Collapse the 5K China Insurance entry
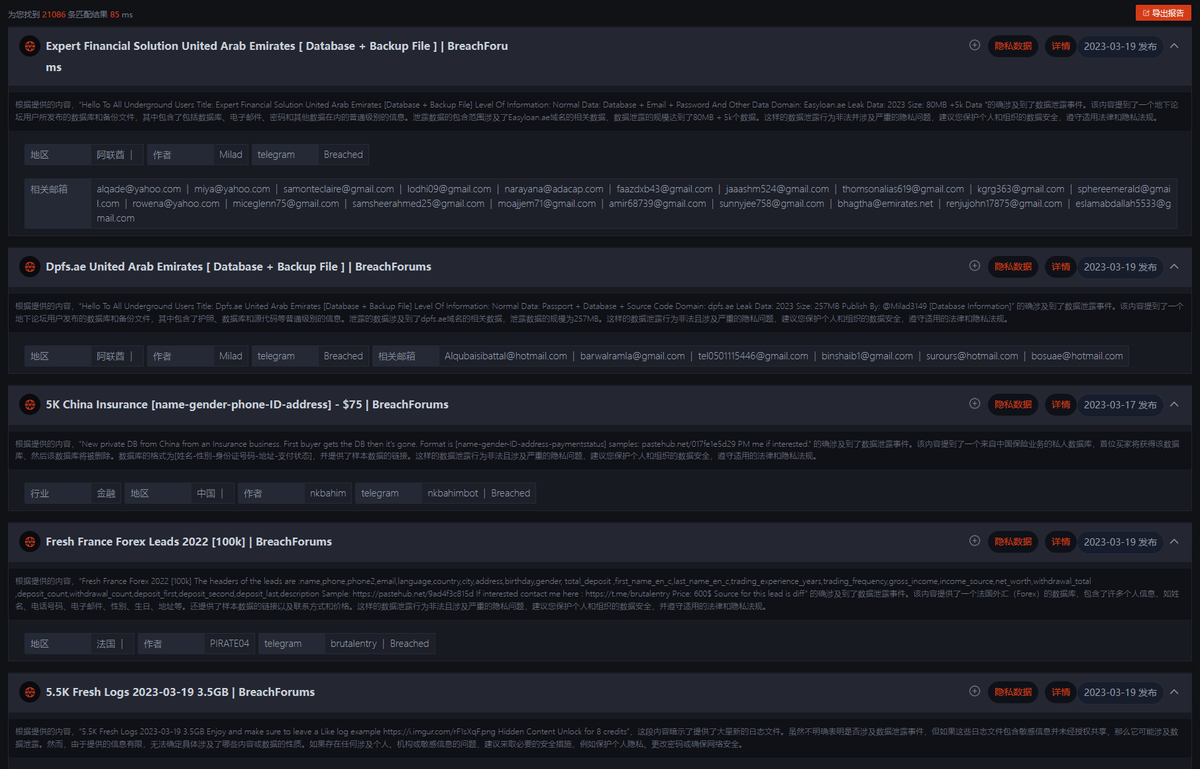The height and width of the screenshot is (769, 1200). (x=1175, y=405)
